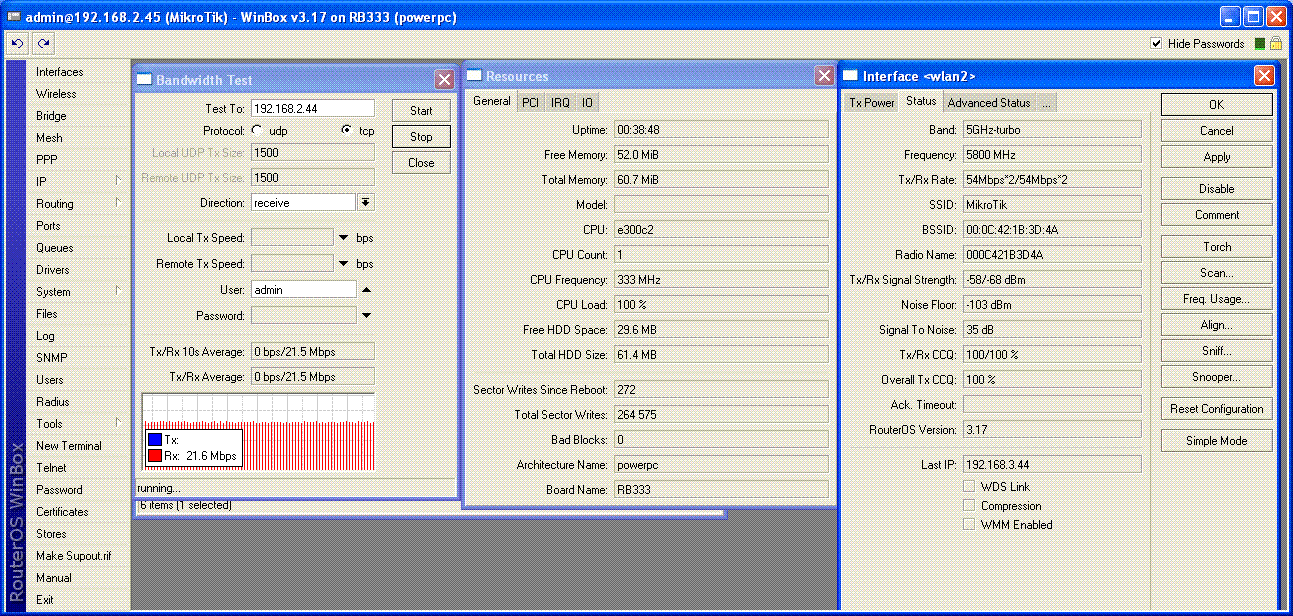Switch to the IRQ tab in Resources

coord(560,102)
